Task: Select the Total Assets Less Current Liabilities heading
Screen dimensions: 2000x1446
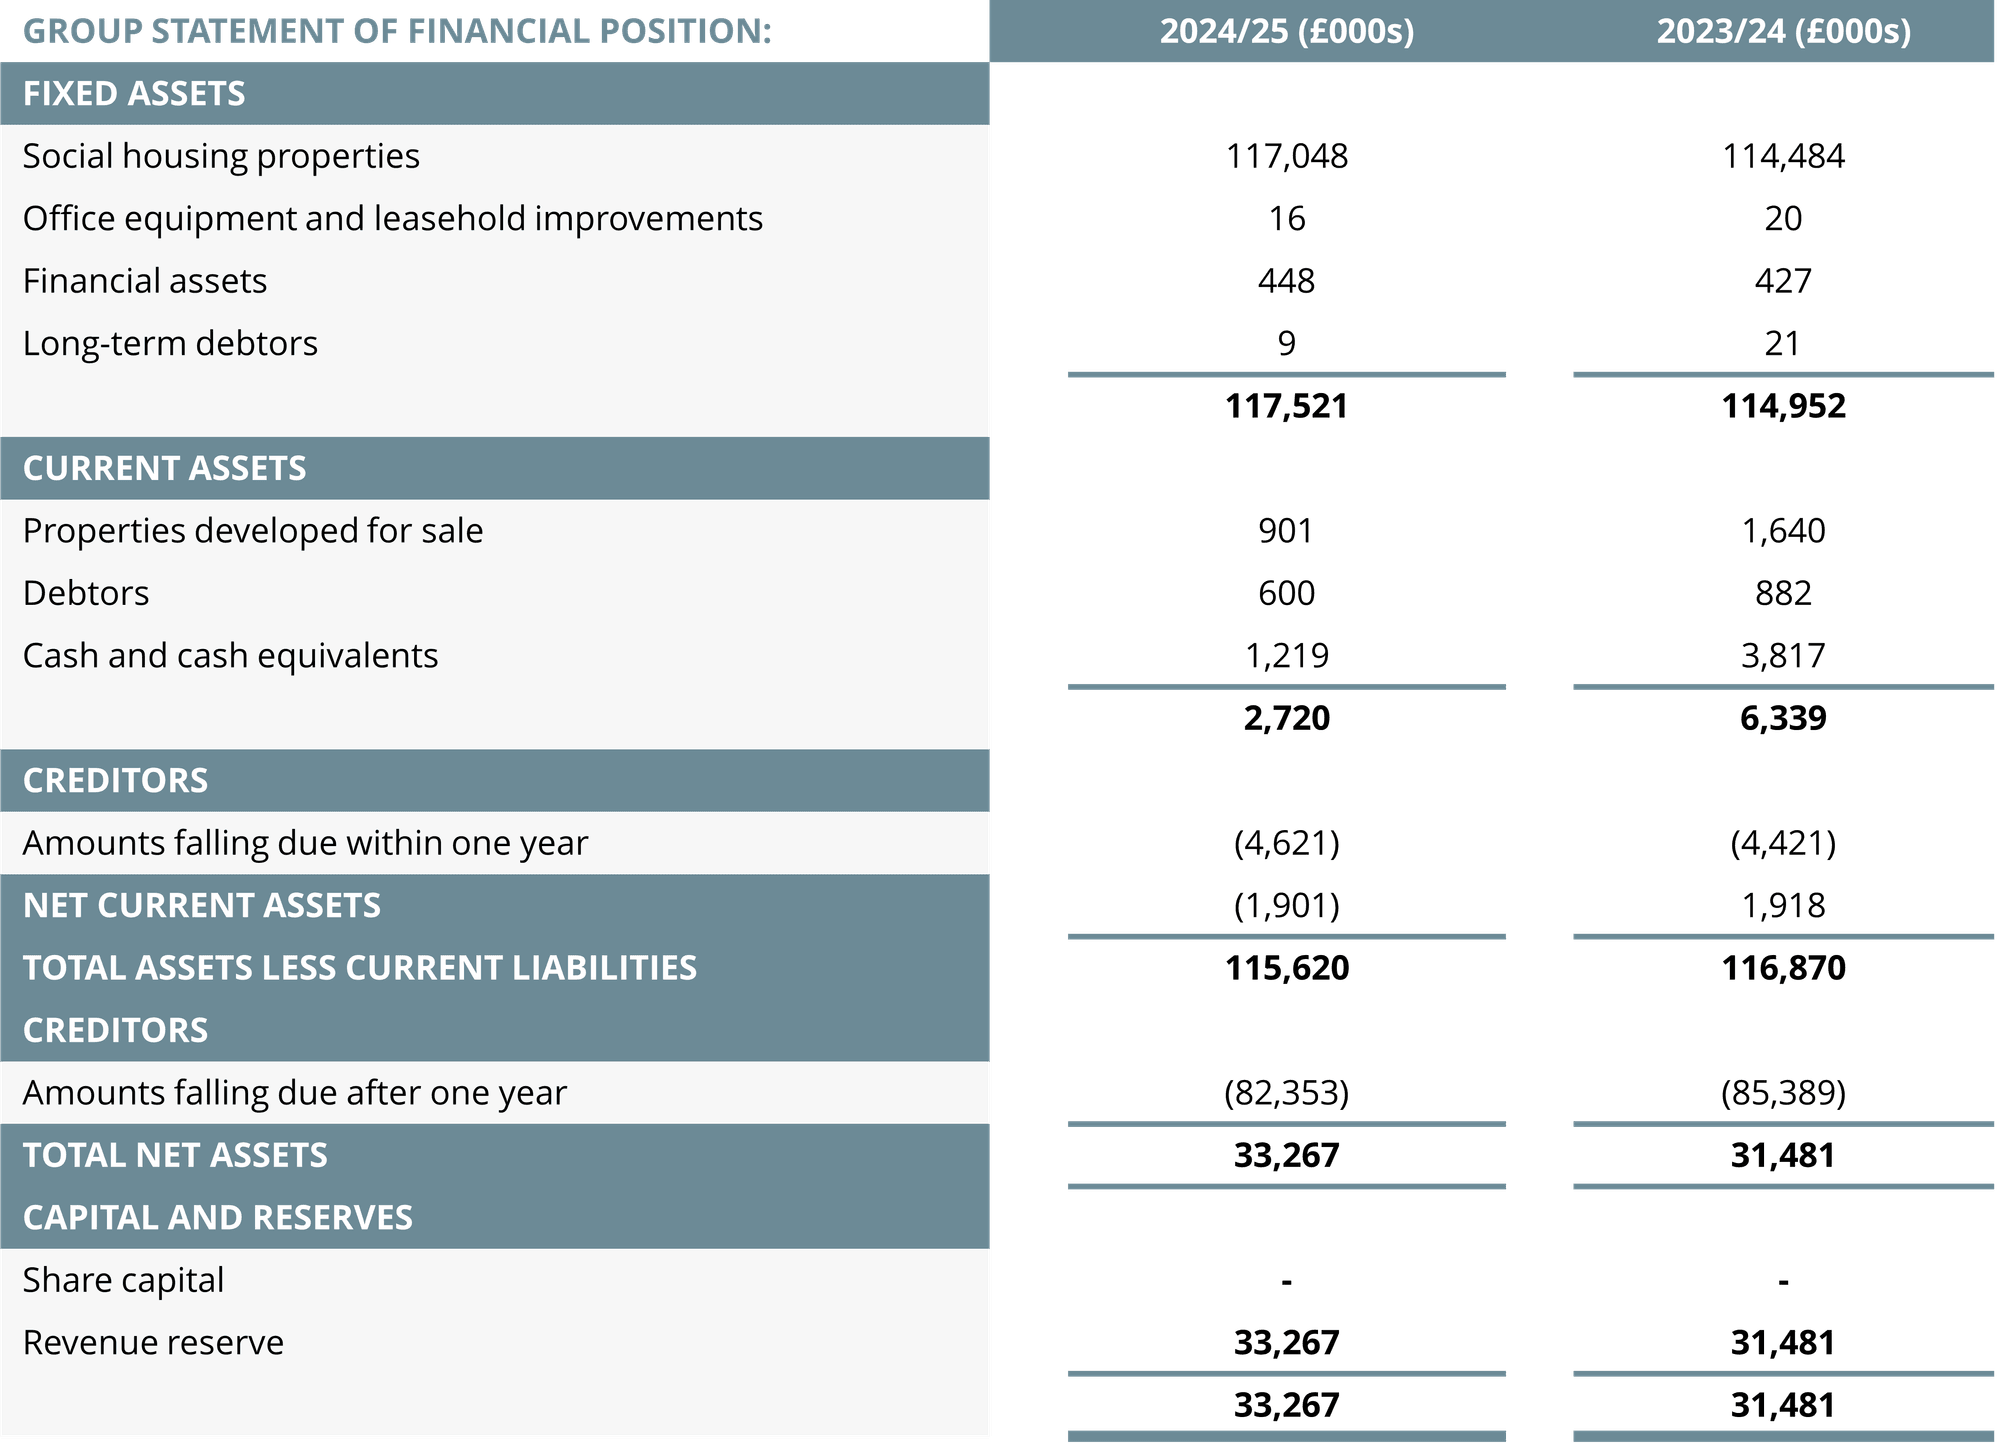Action: pyautogui.click(x=360, y=968)
